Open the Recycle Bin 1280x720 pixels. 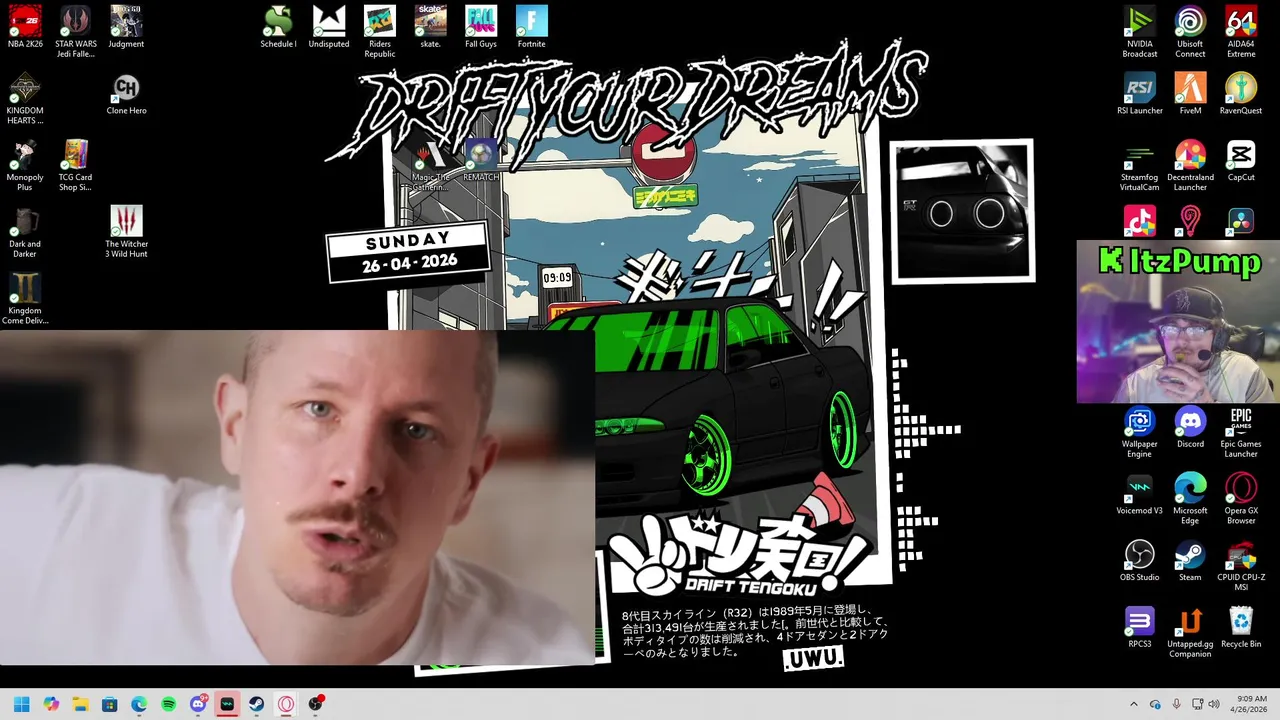[x=1241, y=627]
